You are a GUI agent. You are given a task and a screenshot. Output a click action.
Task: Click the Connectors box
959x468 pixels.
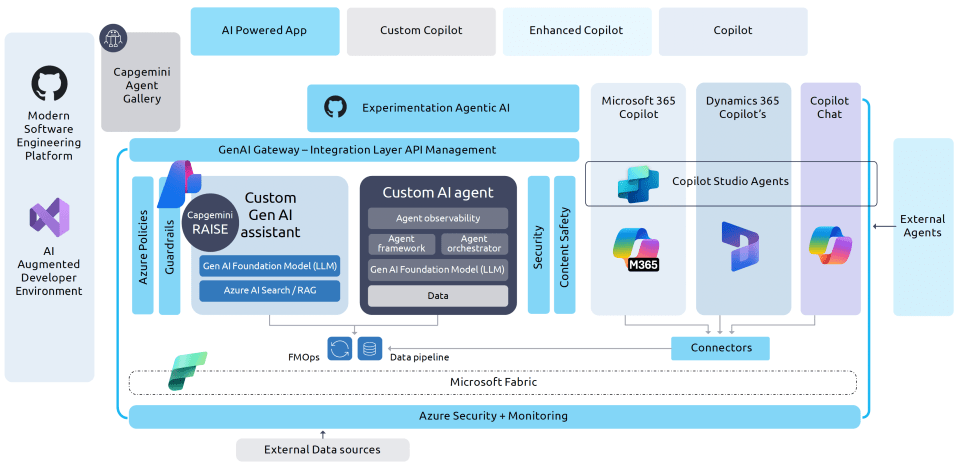720,348
